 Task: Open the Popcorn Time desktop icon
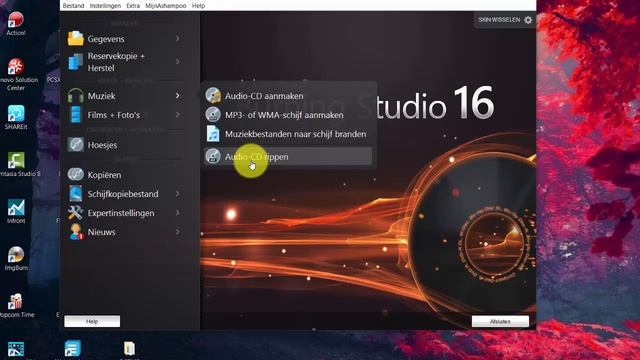[x=16, y=306]
